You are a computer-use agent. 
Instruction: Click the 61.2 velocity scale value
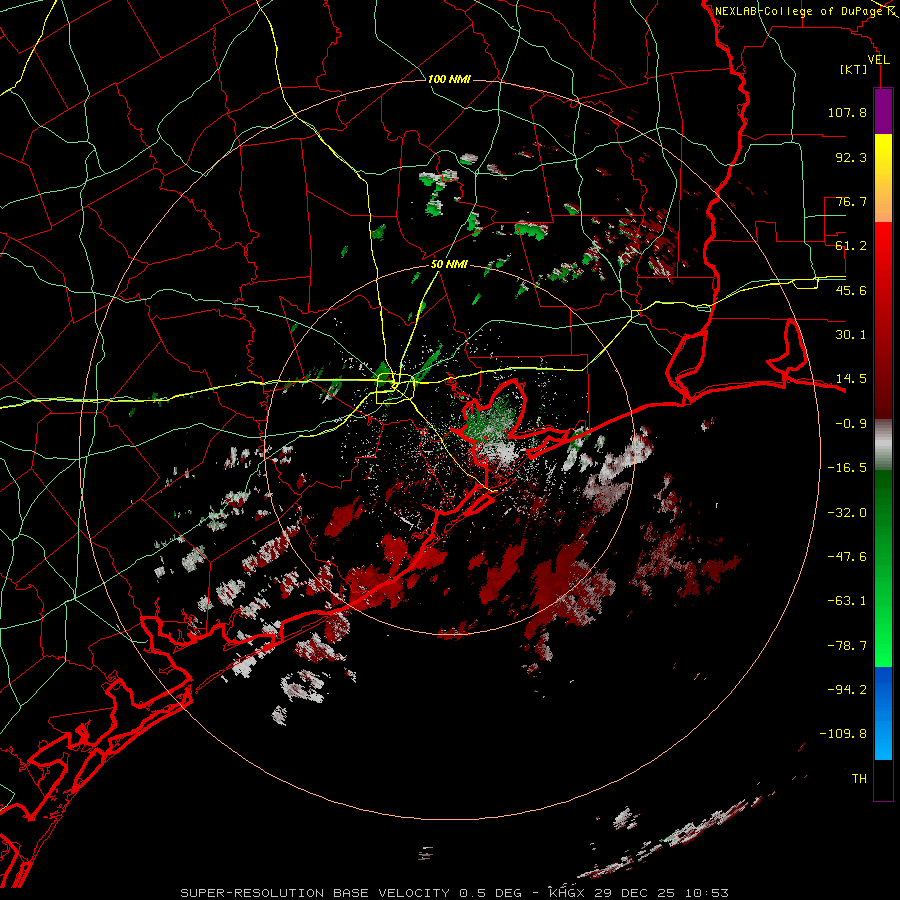(x=851, y=246)
